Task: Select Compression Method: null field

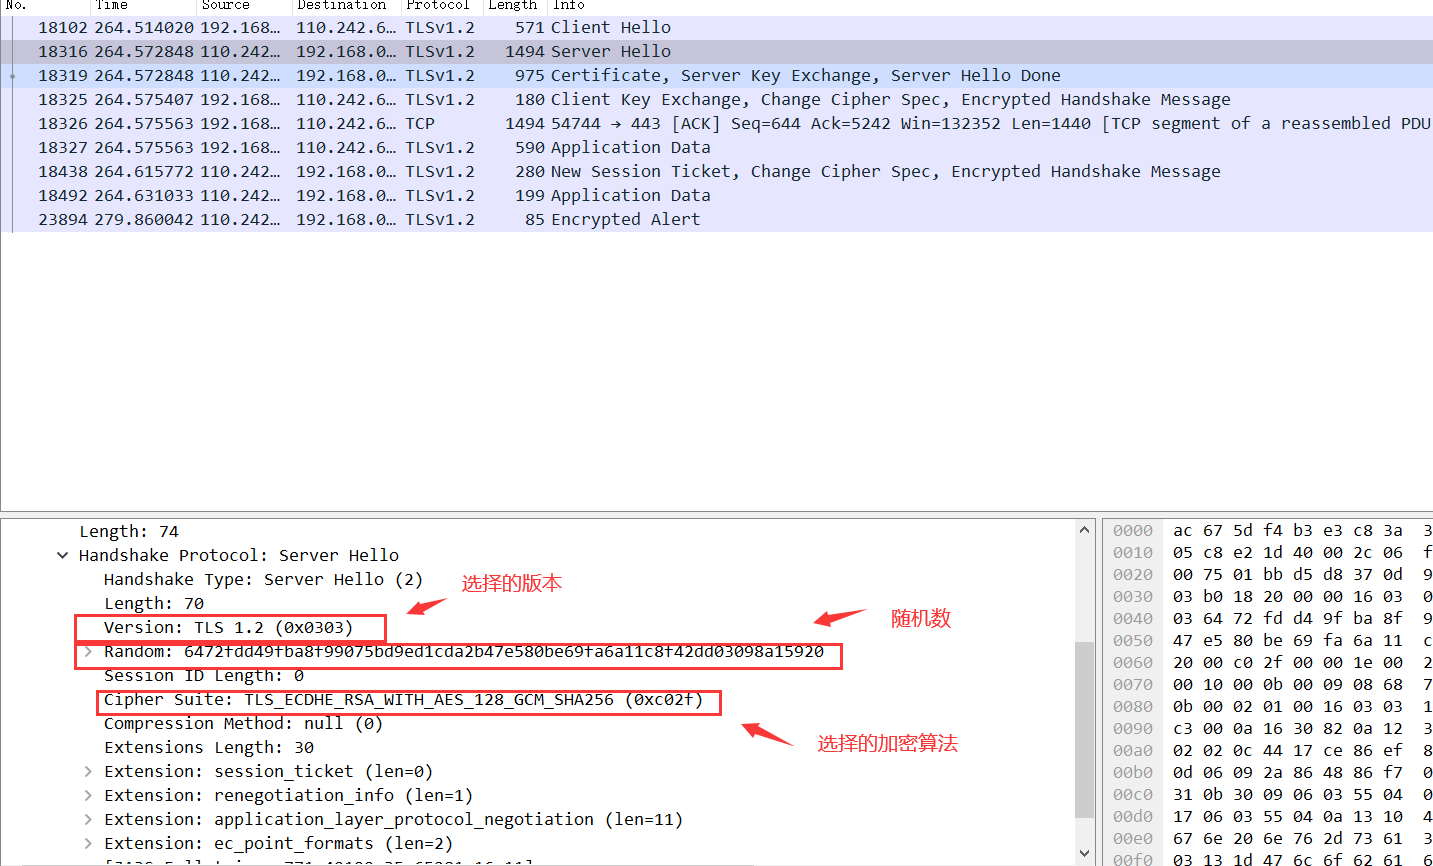Action: tap(243, 724)
